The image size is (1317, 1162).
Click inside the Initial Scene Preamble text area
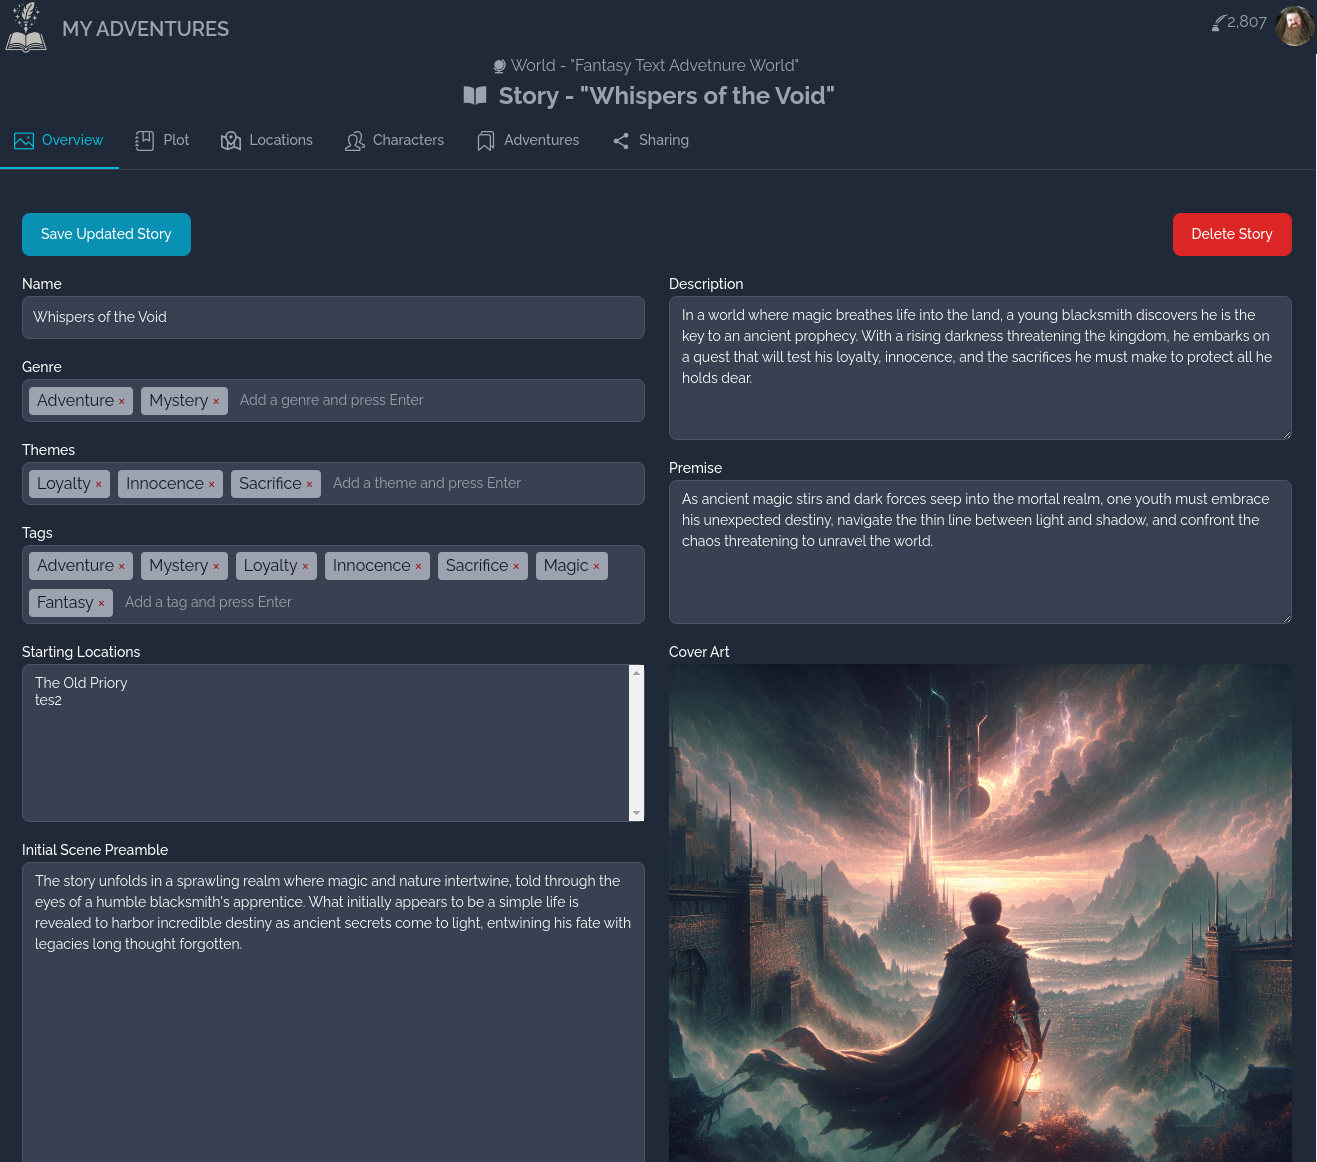pyautogui.click(x=333, y=1012)
